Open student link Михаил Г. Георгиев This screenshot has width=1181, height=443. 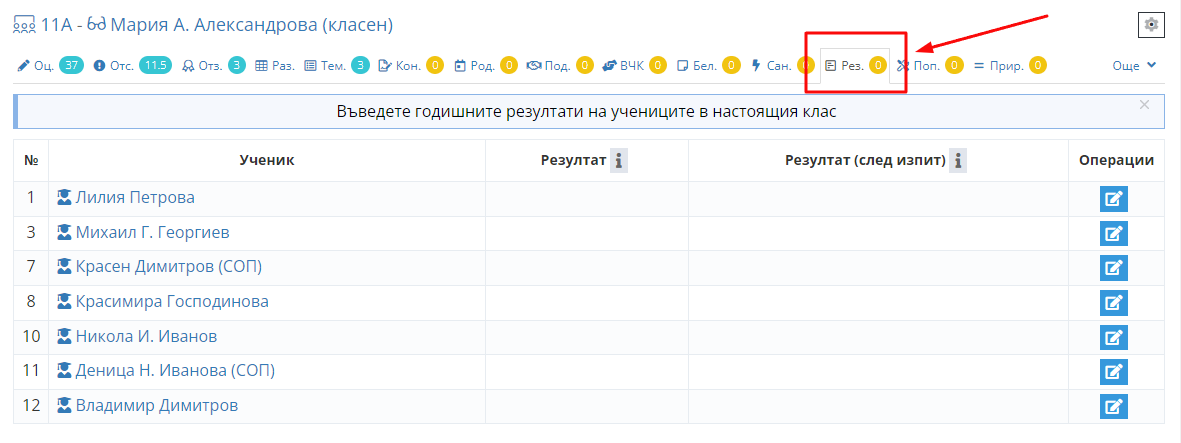pyautogui.click(x=152, y=233)
